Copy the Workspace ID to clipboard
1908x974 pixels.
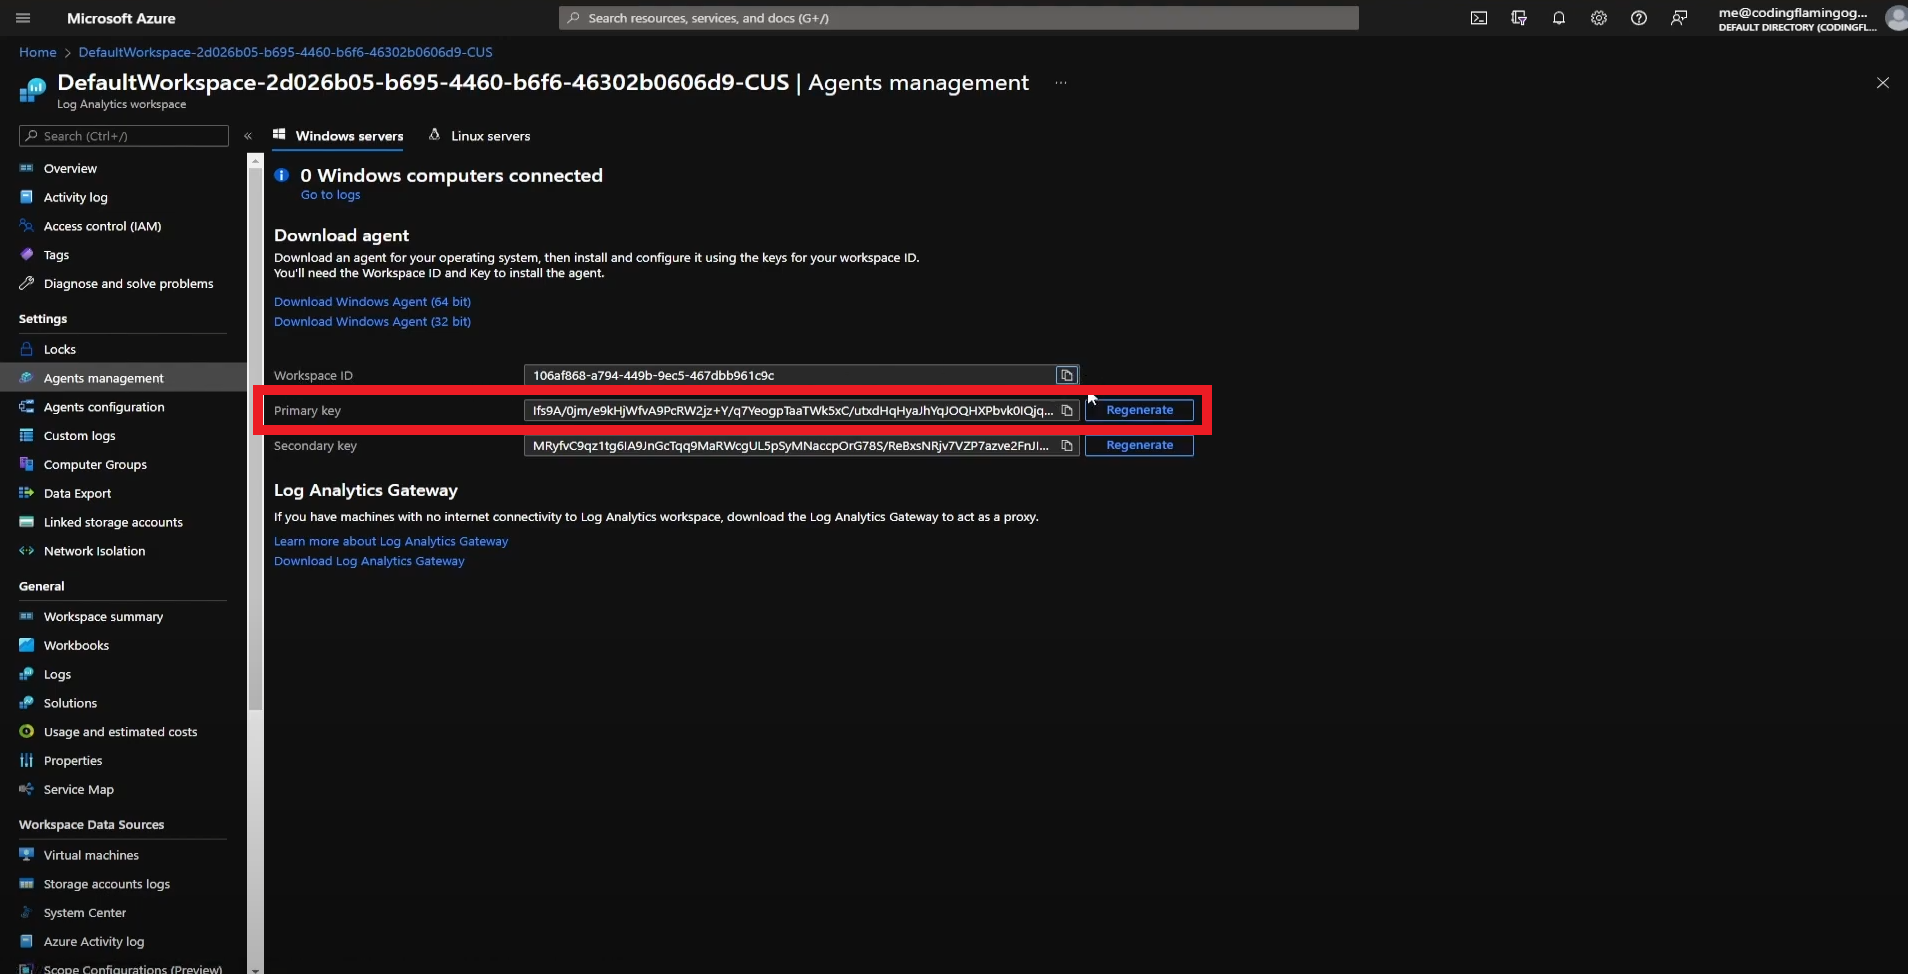pos(1067,375)
